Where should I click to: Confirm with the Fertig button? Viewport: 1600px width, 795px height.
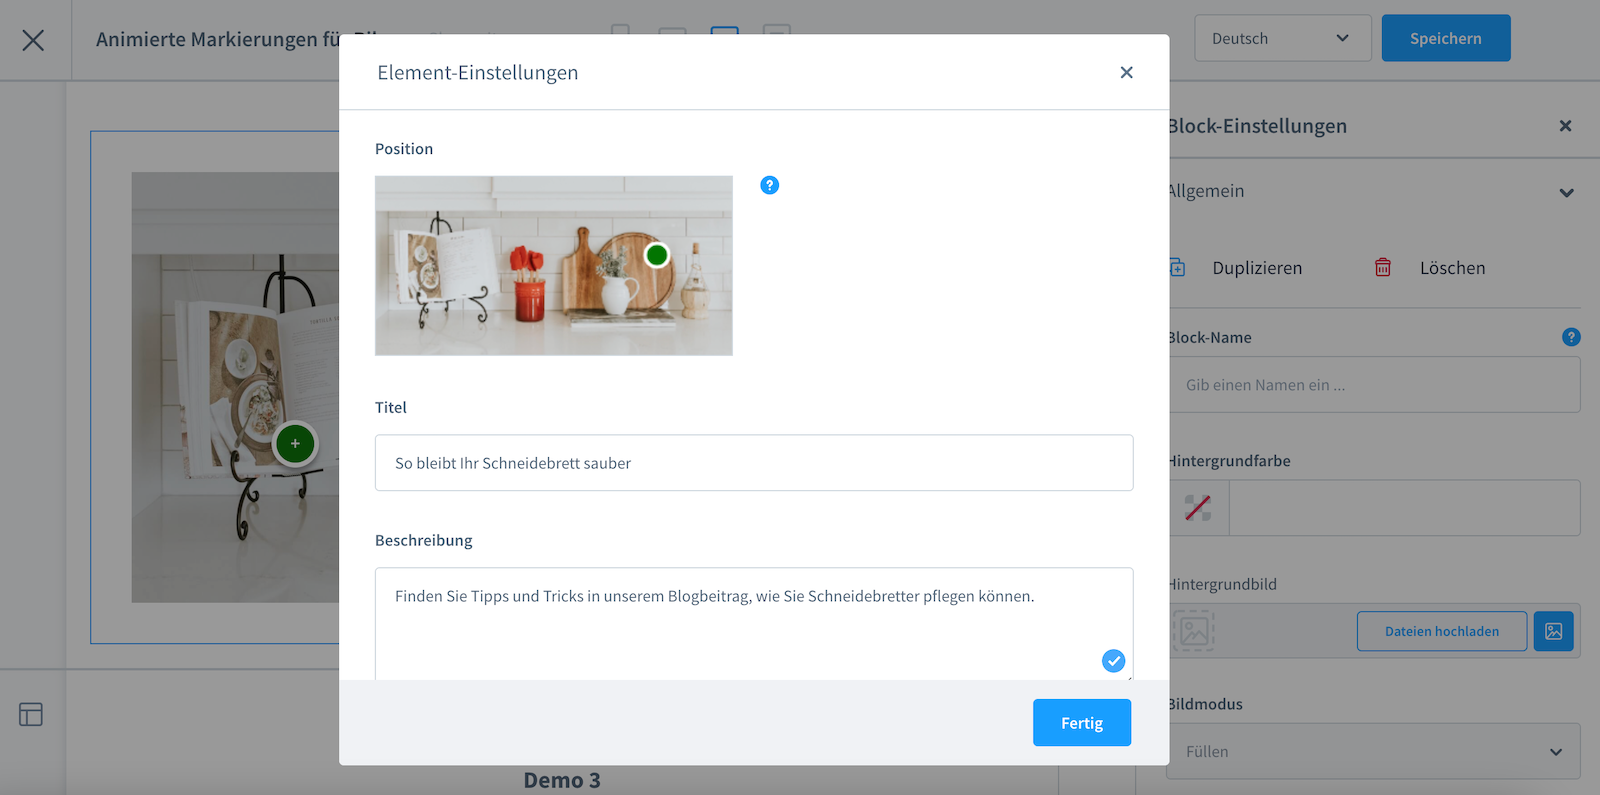coord(1082,723)
